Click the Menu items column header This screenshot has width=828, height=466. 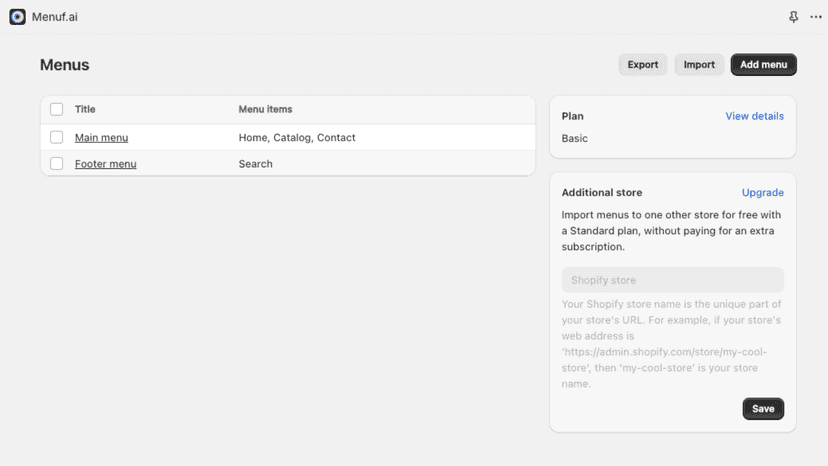pyautogui.click(x=265, y=109)
